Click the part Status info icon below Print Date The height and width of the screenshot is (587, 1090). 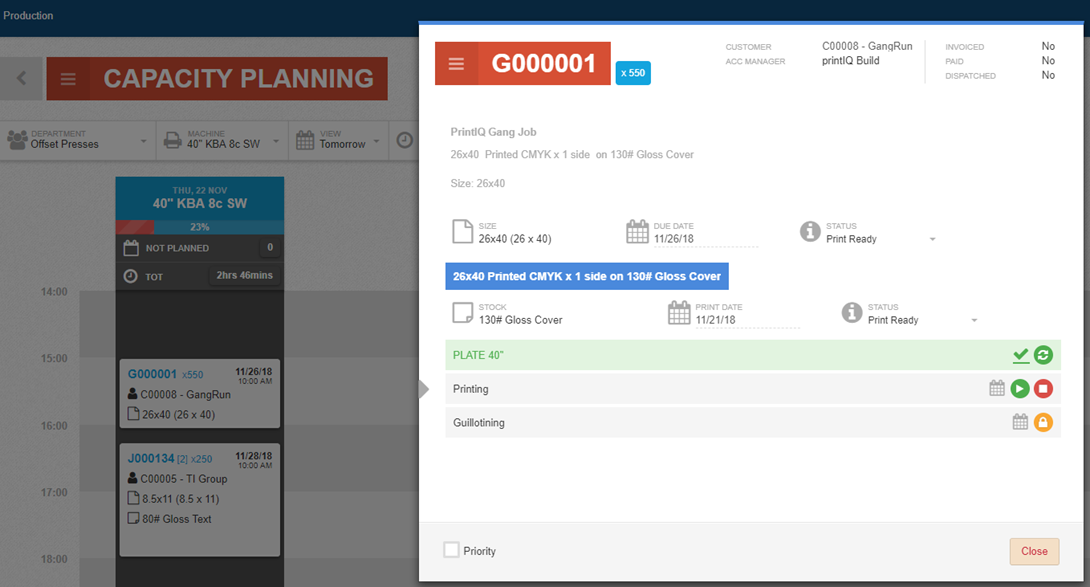point(852,313)
